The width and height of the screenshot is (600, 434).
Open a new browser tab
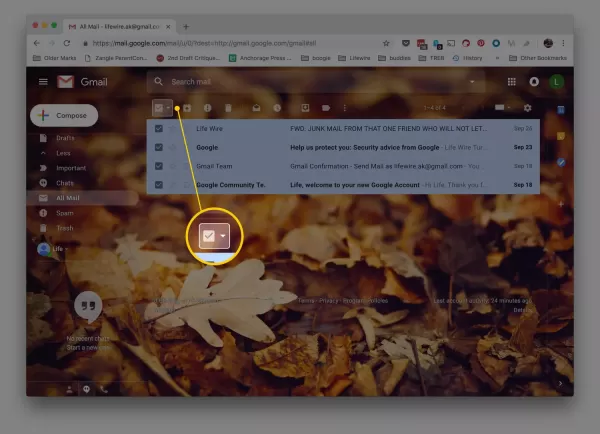186,27
